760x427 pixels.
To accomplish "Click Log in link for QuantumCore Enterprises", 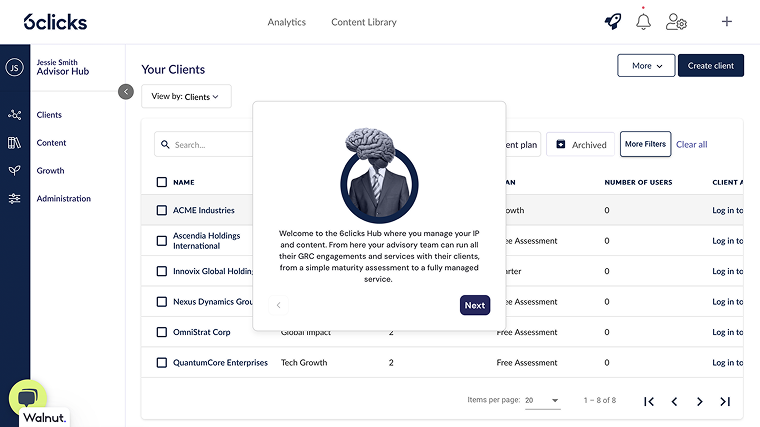I will pyautogui.click(x=728, y=363).
